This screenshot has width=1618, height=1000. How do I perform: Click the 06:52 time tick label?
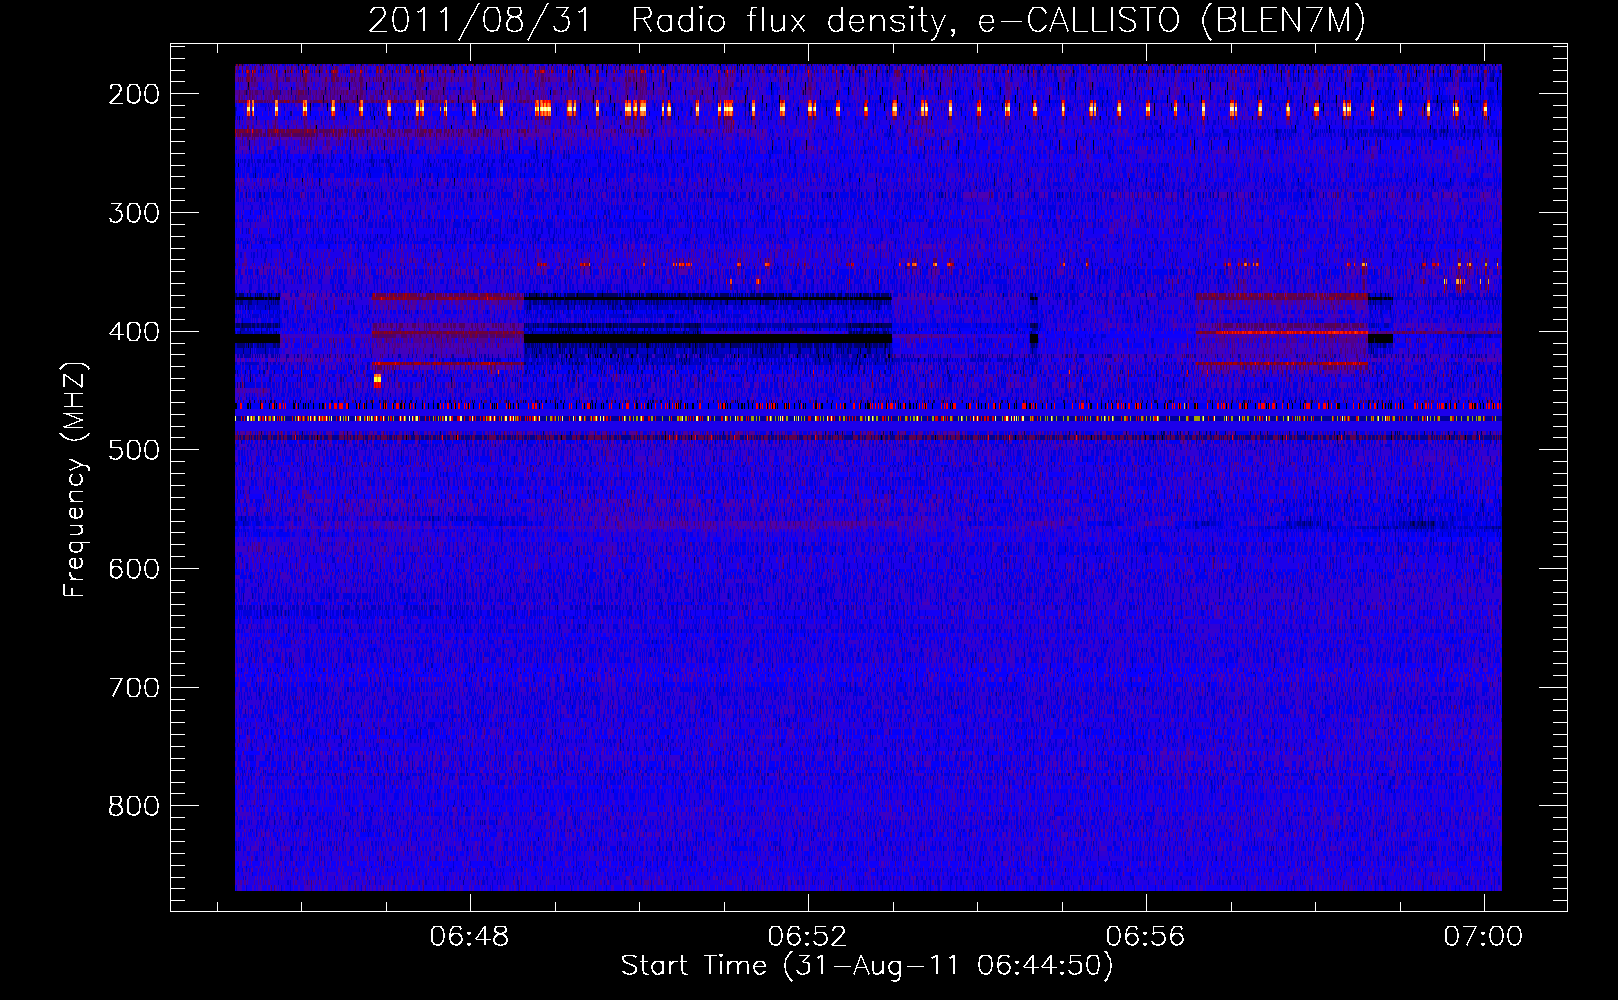pyautogui.click(x=807, y=936)
